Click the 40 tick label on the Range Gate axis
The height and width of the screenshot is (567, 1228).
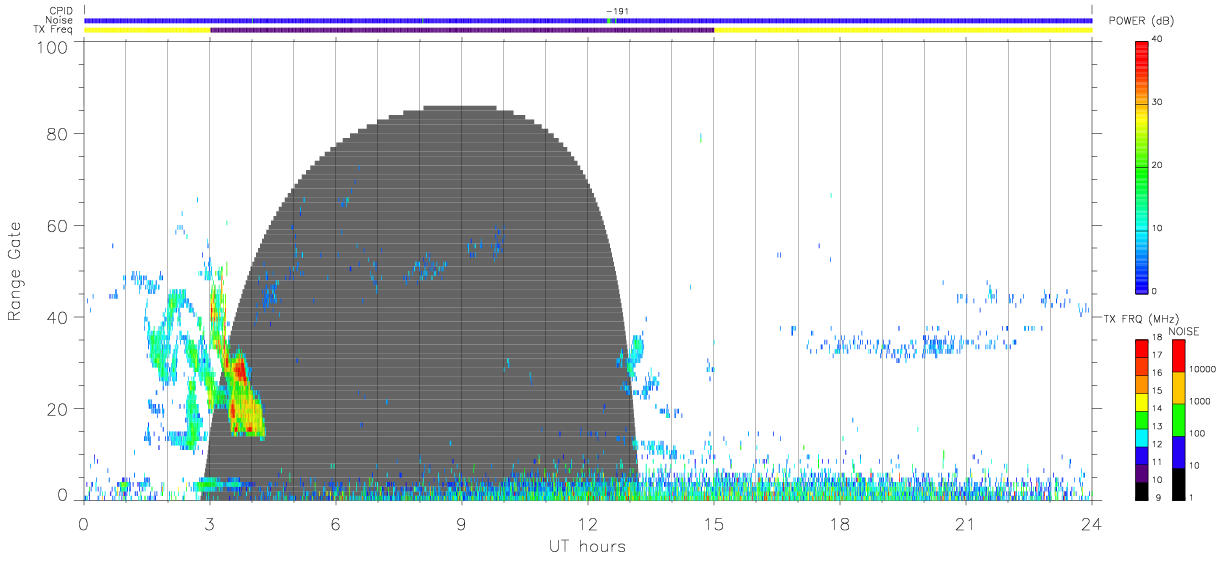coord(59,317)
